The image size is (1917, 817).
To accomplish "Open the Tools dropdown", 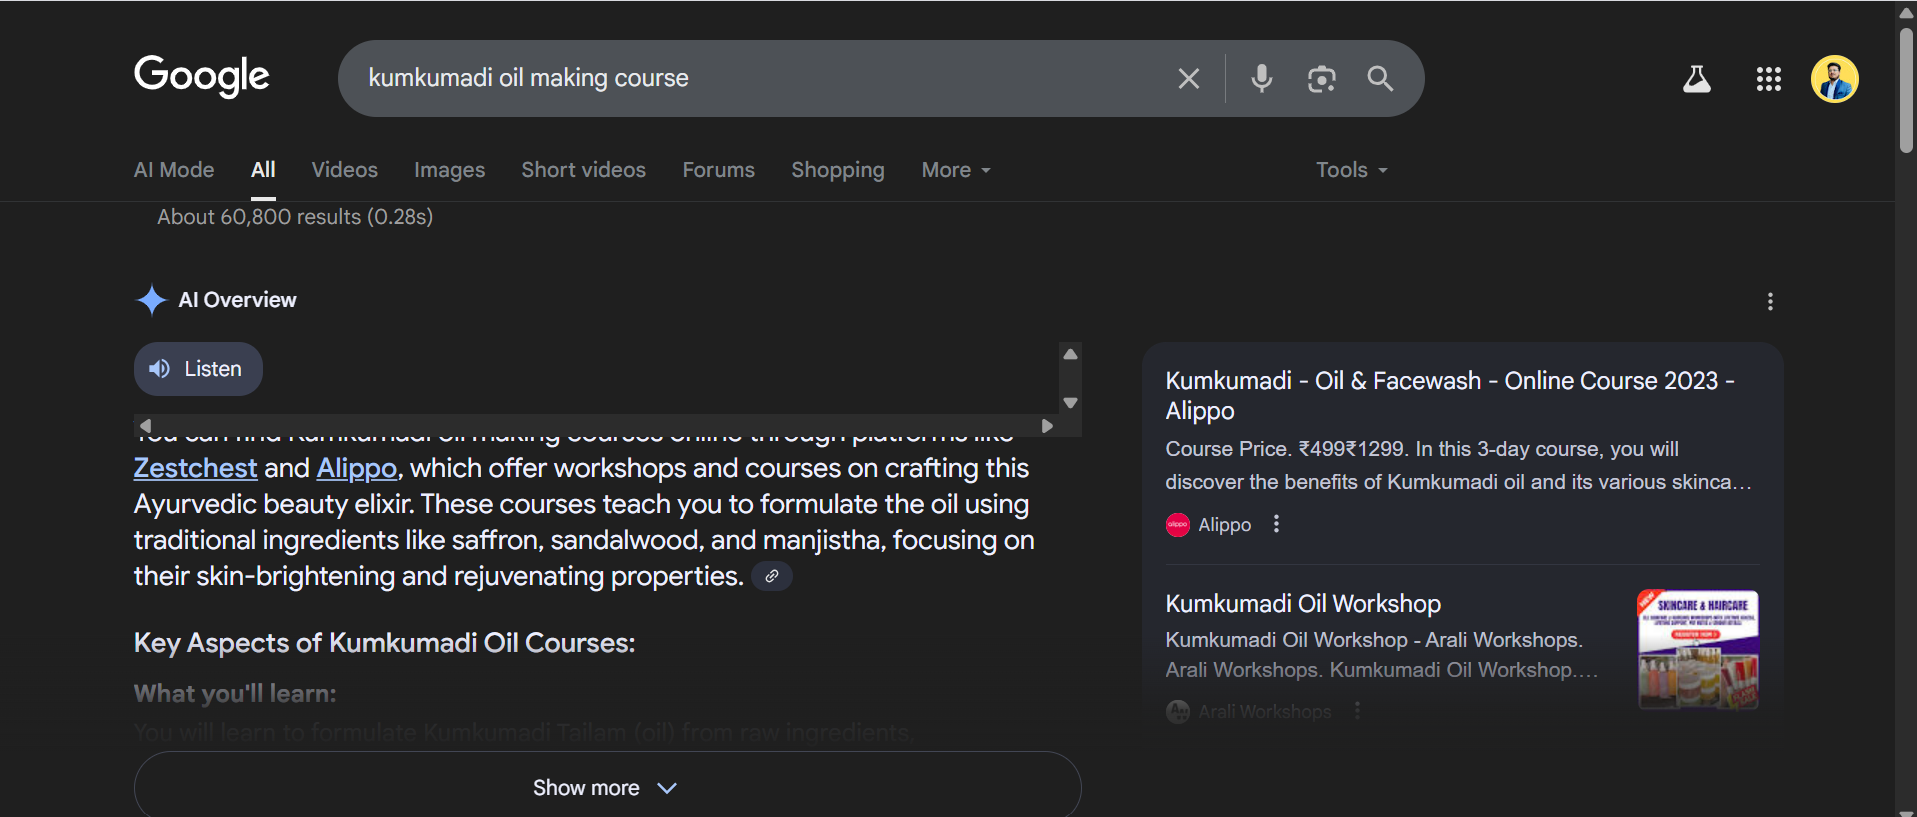I will (1351, 170).
